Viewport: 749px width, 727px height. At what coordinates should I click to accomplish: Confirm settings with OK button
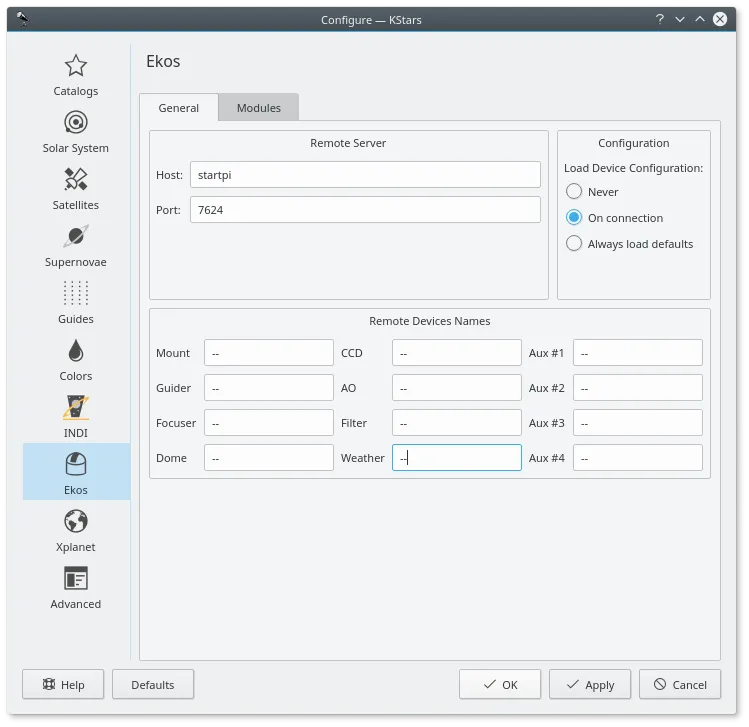(x=500, y=684)
